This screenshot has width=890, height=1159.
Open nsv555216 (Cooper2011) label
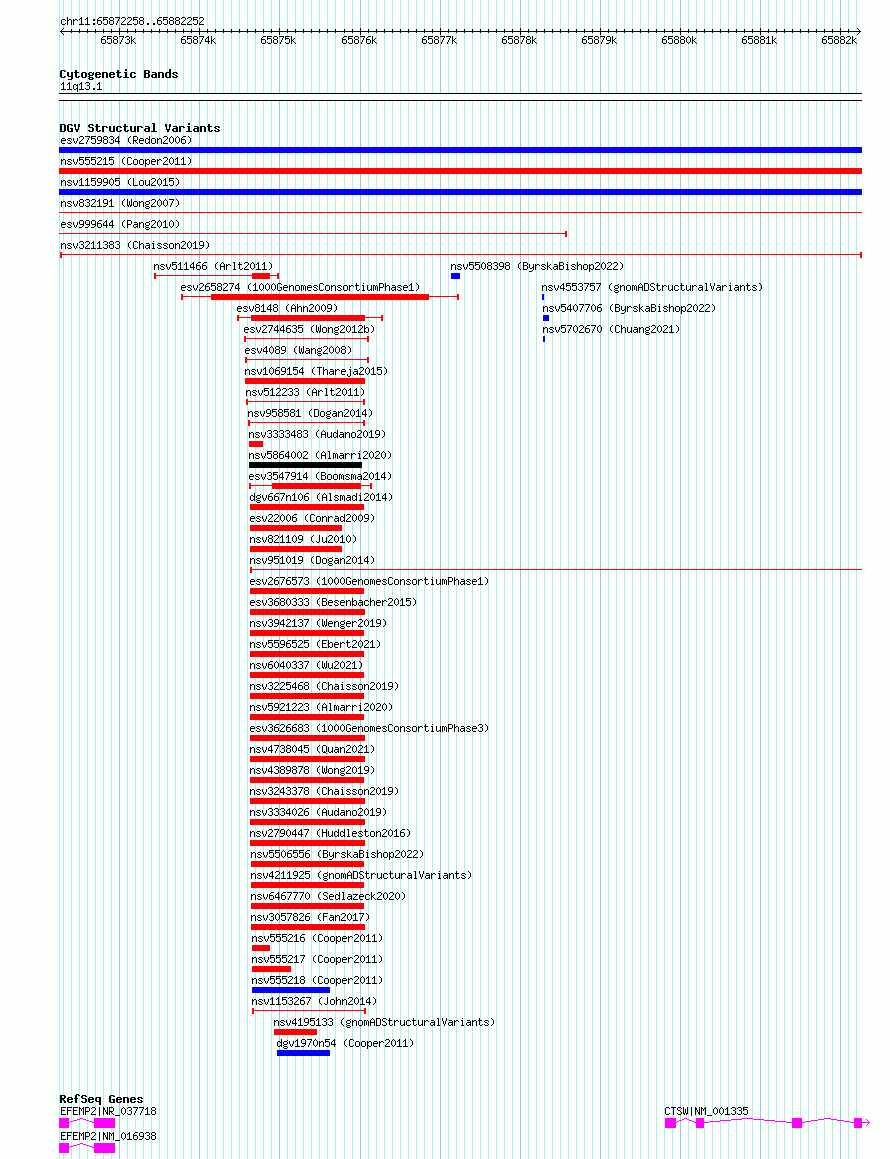[318, 939]
